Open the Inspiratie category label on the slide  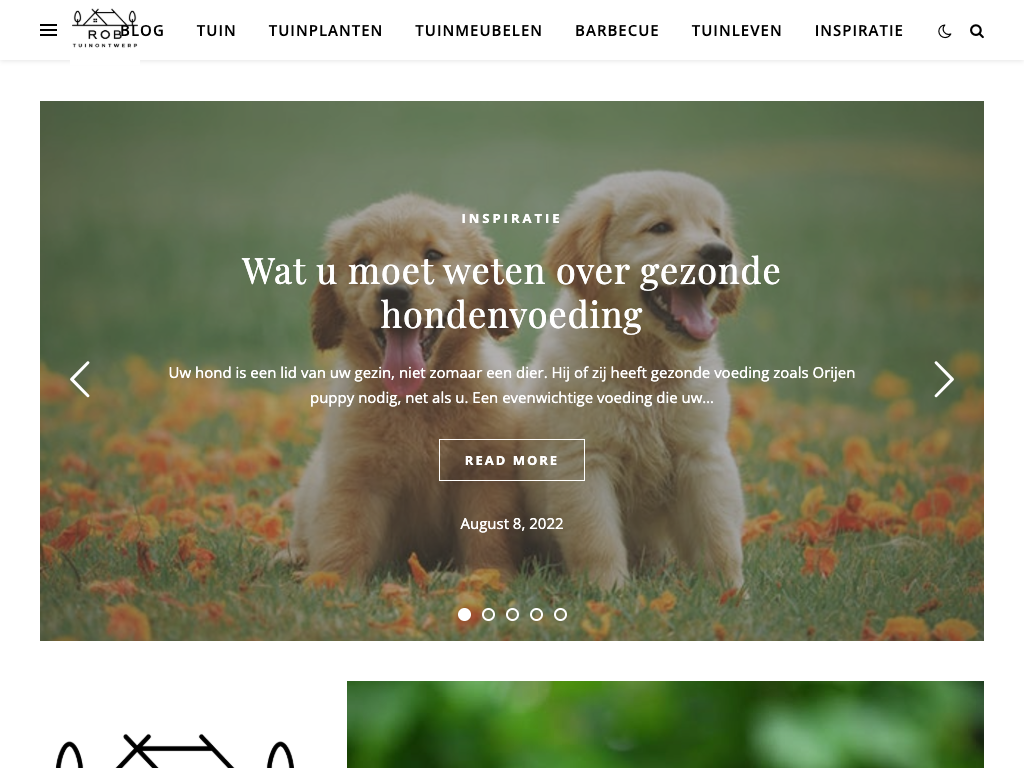tap(512, 219)
